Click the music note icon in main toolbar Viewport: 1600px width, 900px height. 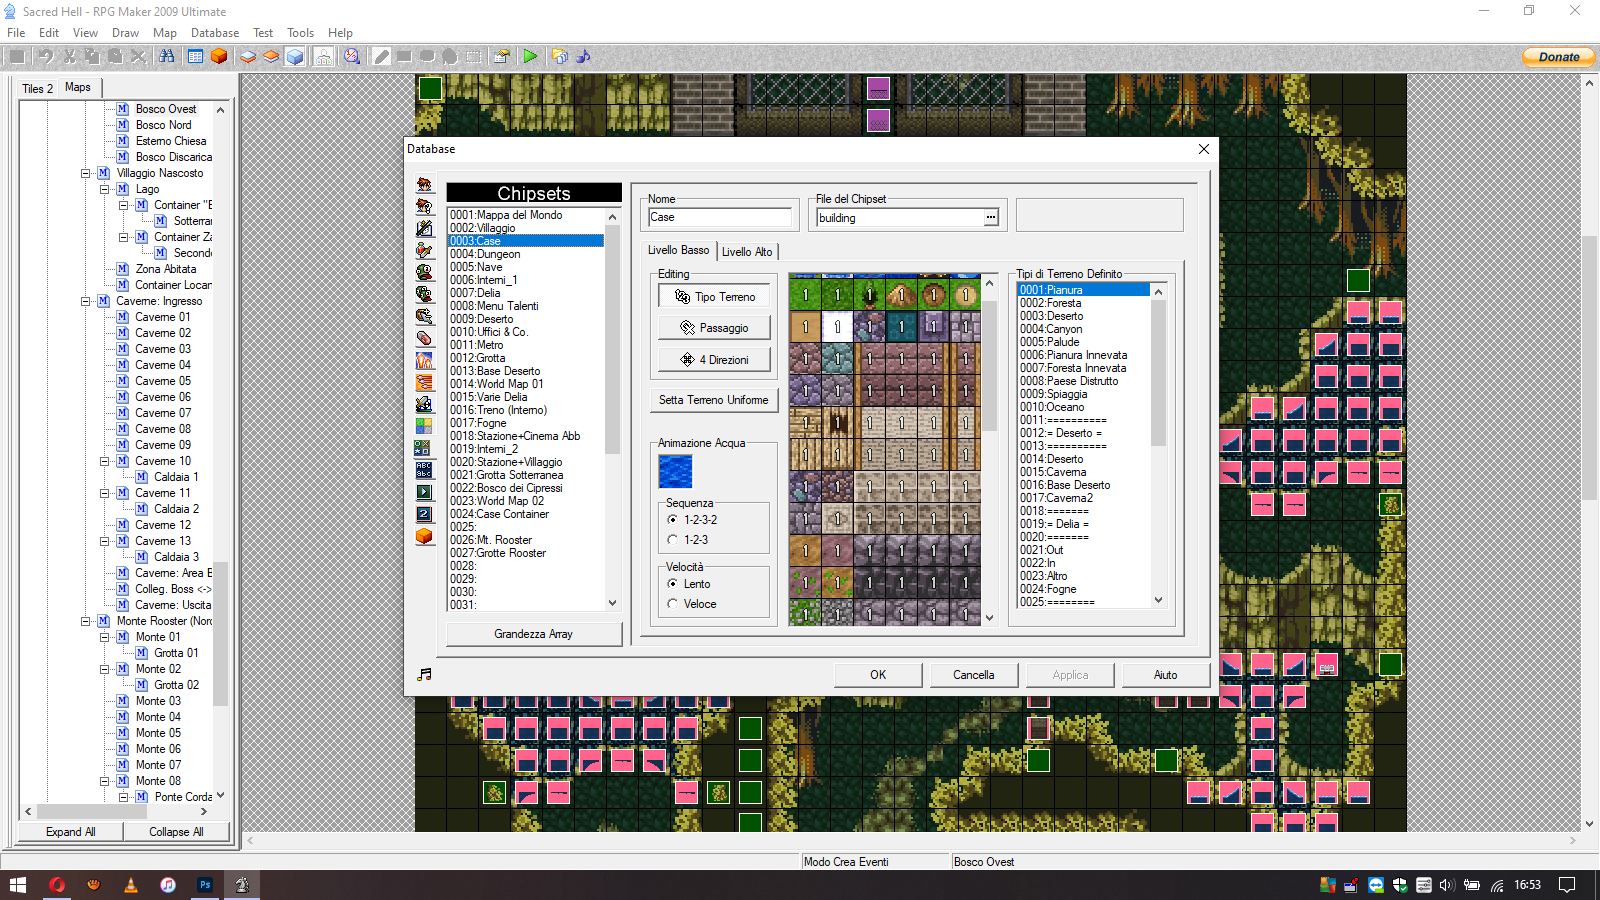point(583,56)
